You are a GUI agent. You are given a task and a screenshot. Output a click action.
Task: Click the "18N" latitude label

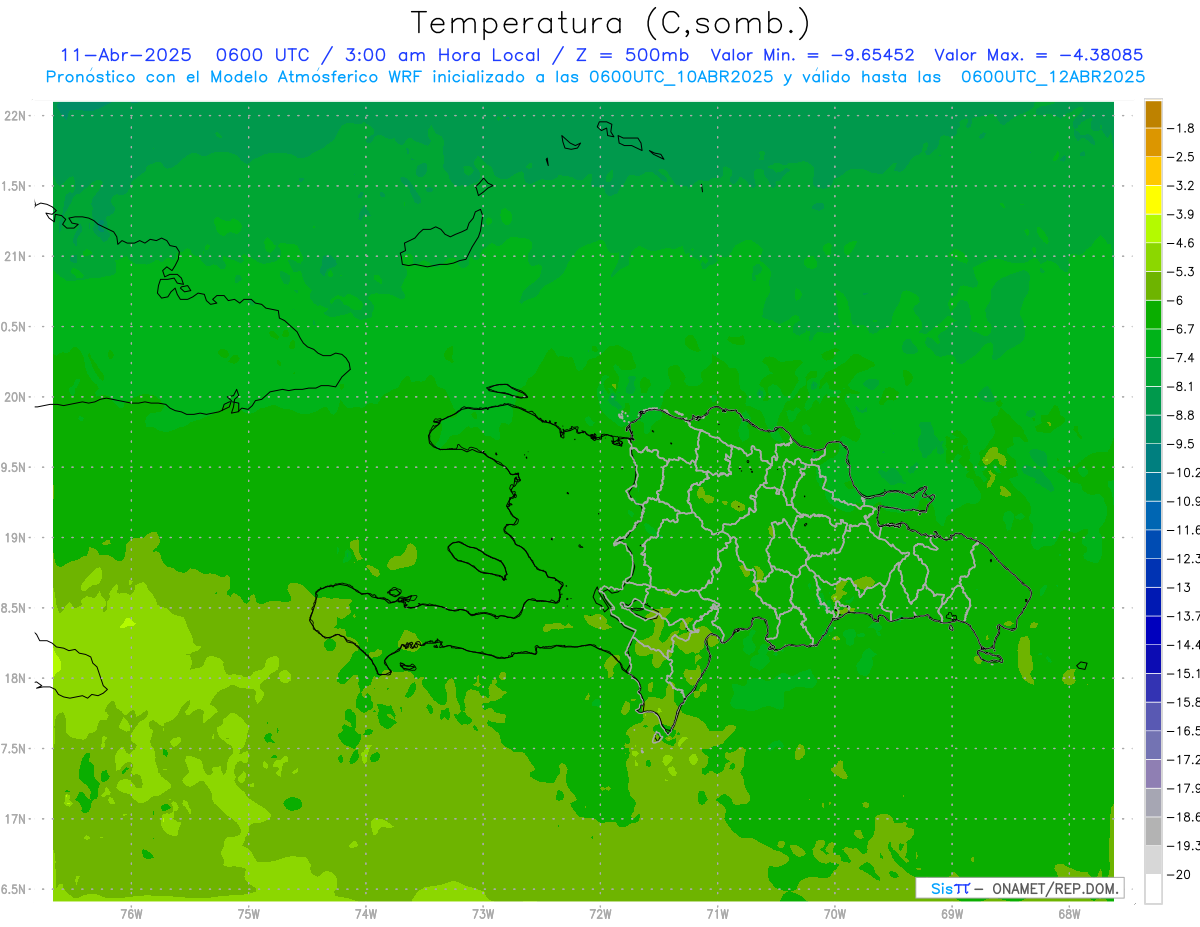pyautogui.click(x=15, y=678)
